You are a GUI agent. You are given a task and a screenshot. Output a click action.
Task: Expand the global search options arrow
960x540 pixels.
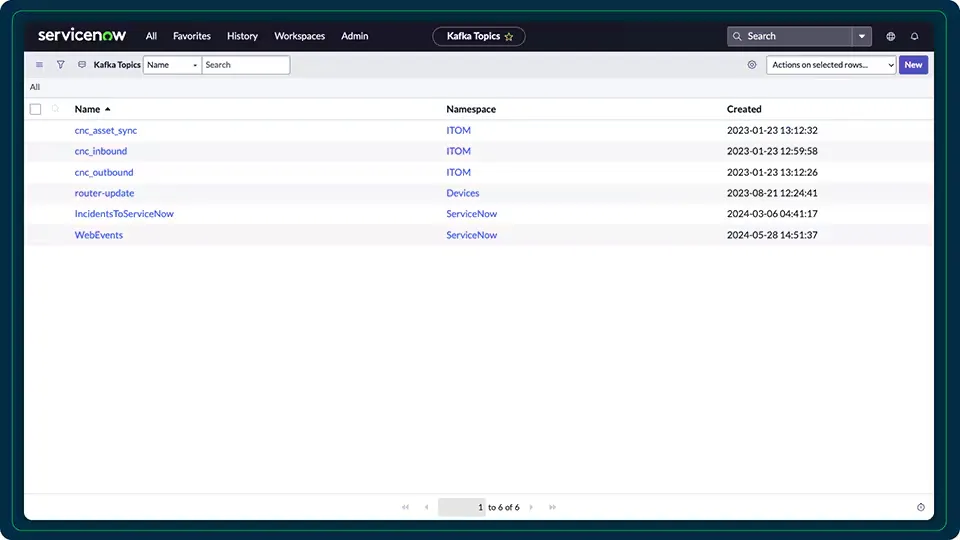[861, 37]
